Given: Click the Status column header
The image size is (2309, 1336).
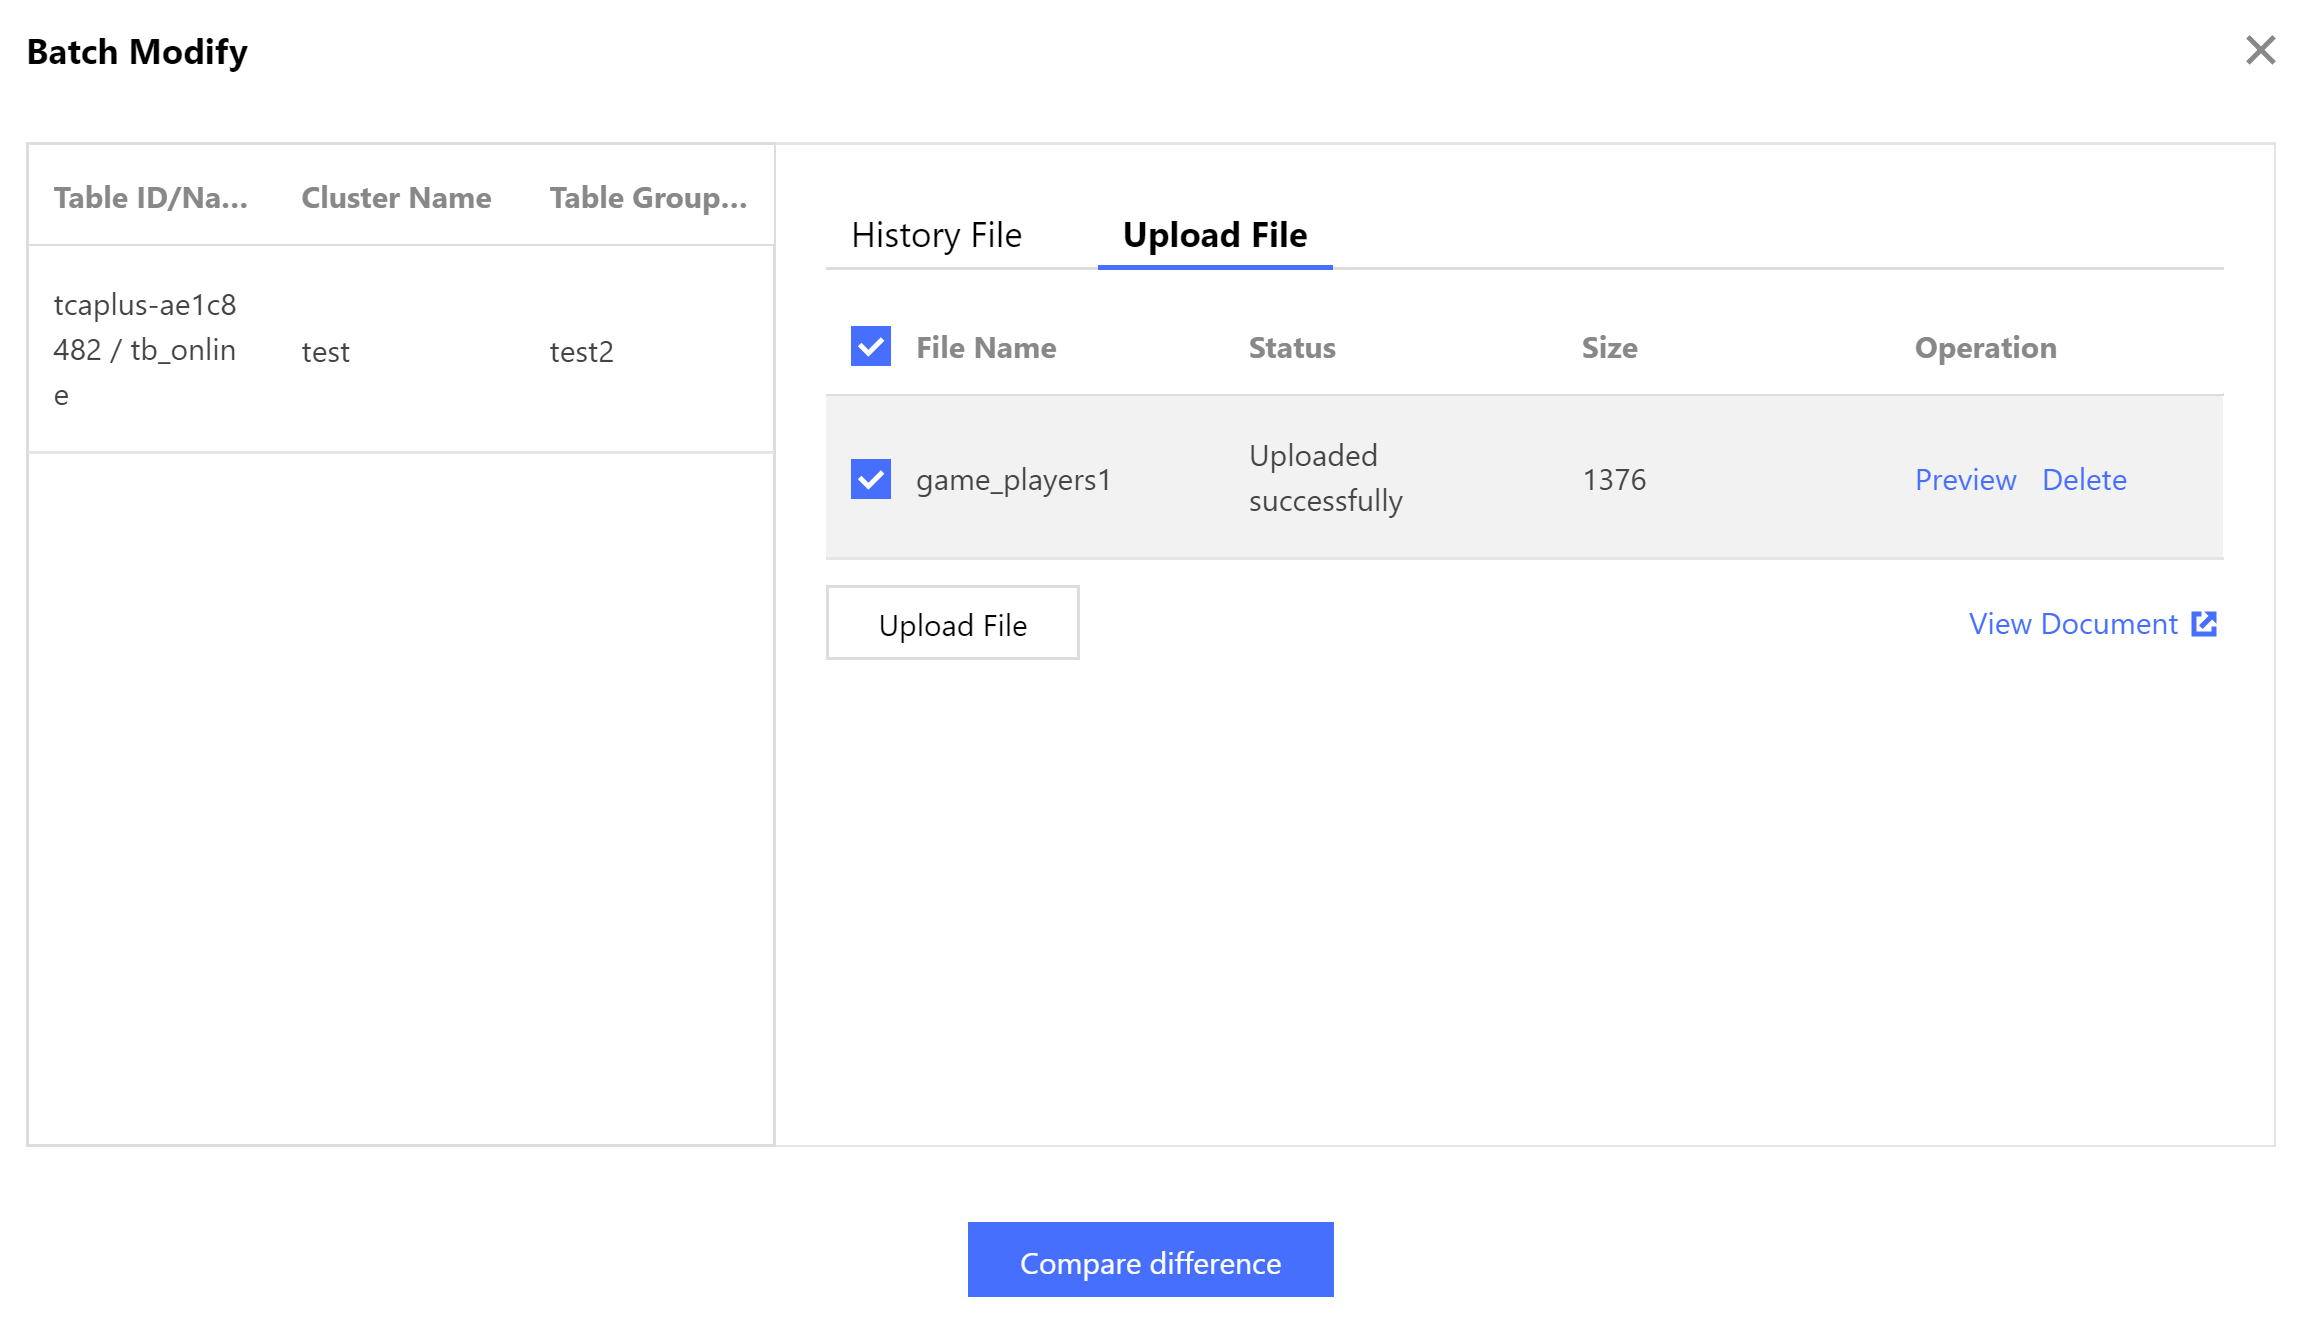Looking at the screenshot, I should 1291,348.
